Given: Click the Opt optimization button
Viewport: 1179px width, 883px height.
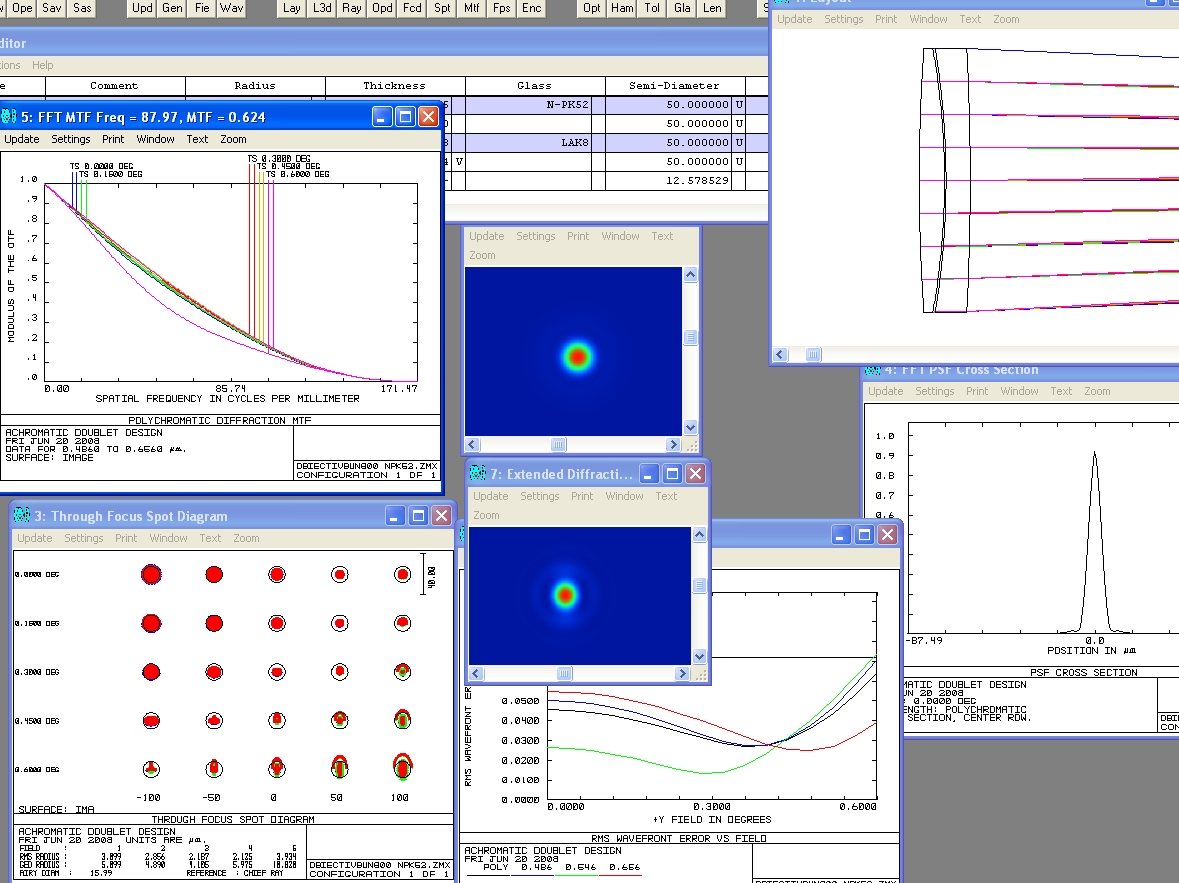Looking at the screenshot, I should 592,8.
